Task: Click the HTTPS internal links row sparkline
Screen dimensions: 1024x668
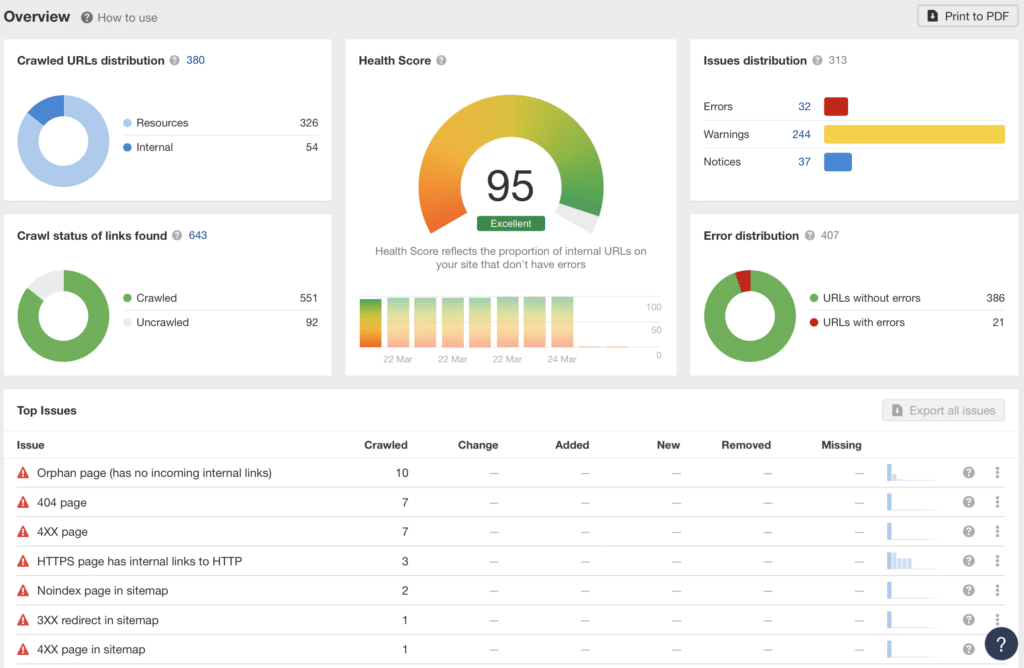Action: tap(912, 560)
